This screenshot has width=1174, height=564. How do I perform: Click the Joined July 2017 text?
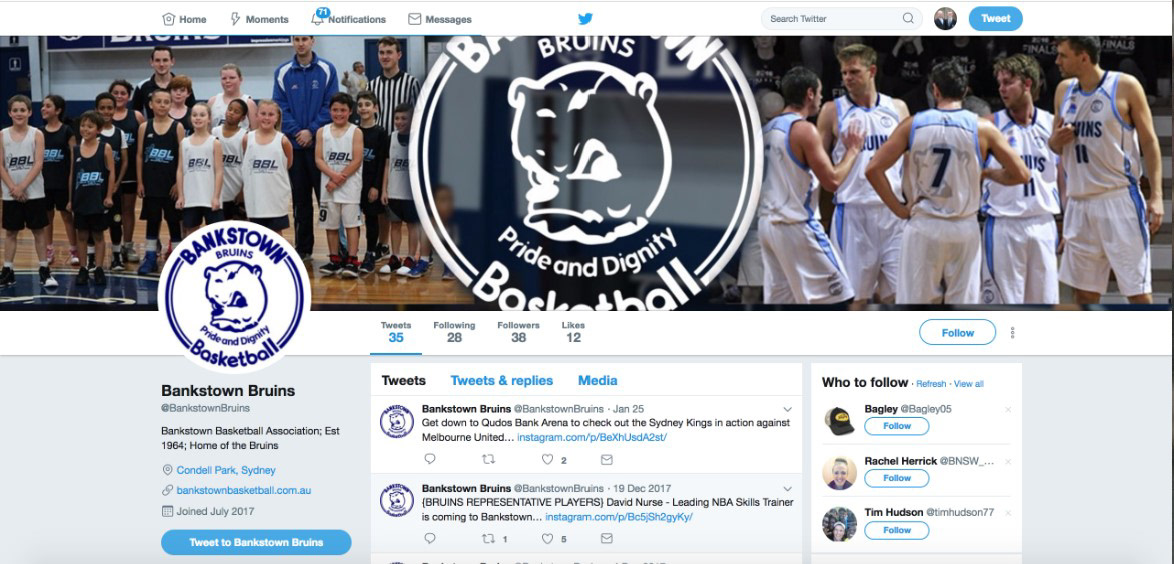(215, 512)
